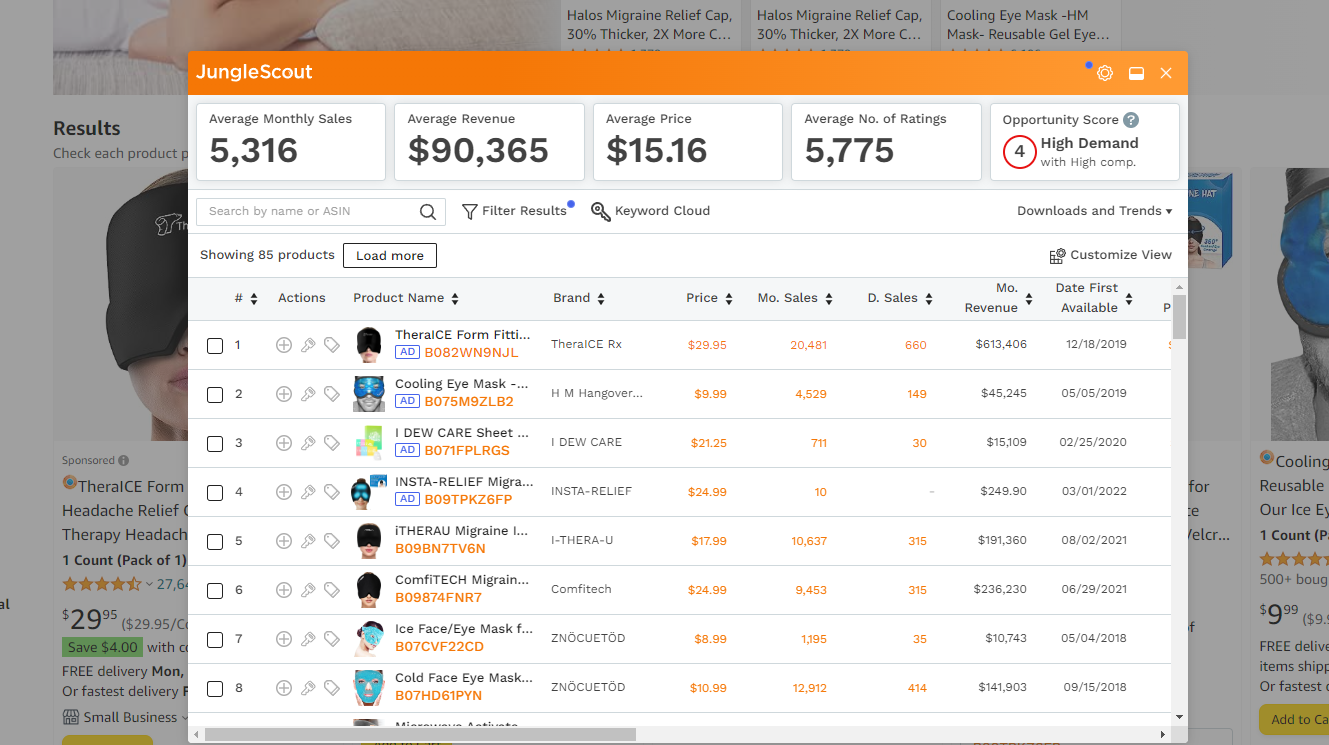
Task: Click the Average Revenue card
Action: 489,142
